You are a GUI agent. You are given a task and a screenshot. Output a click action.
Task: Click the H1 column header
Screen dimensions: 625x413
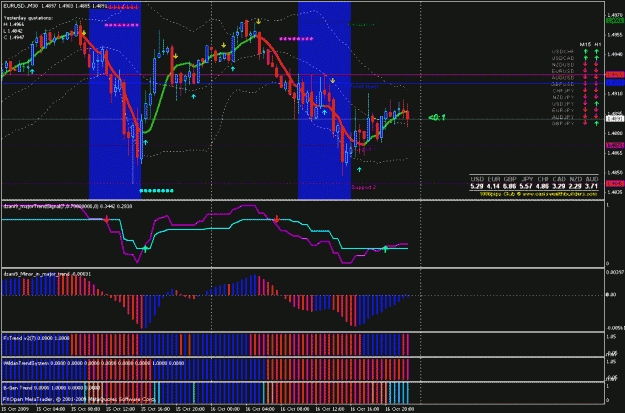597,45
